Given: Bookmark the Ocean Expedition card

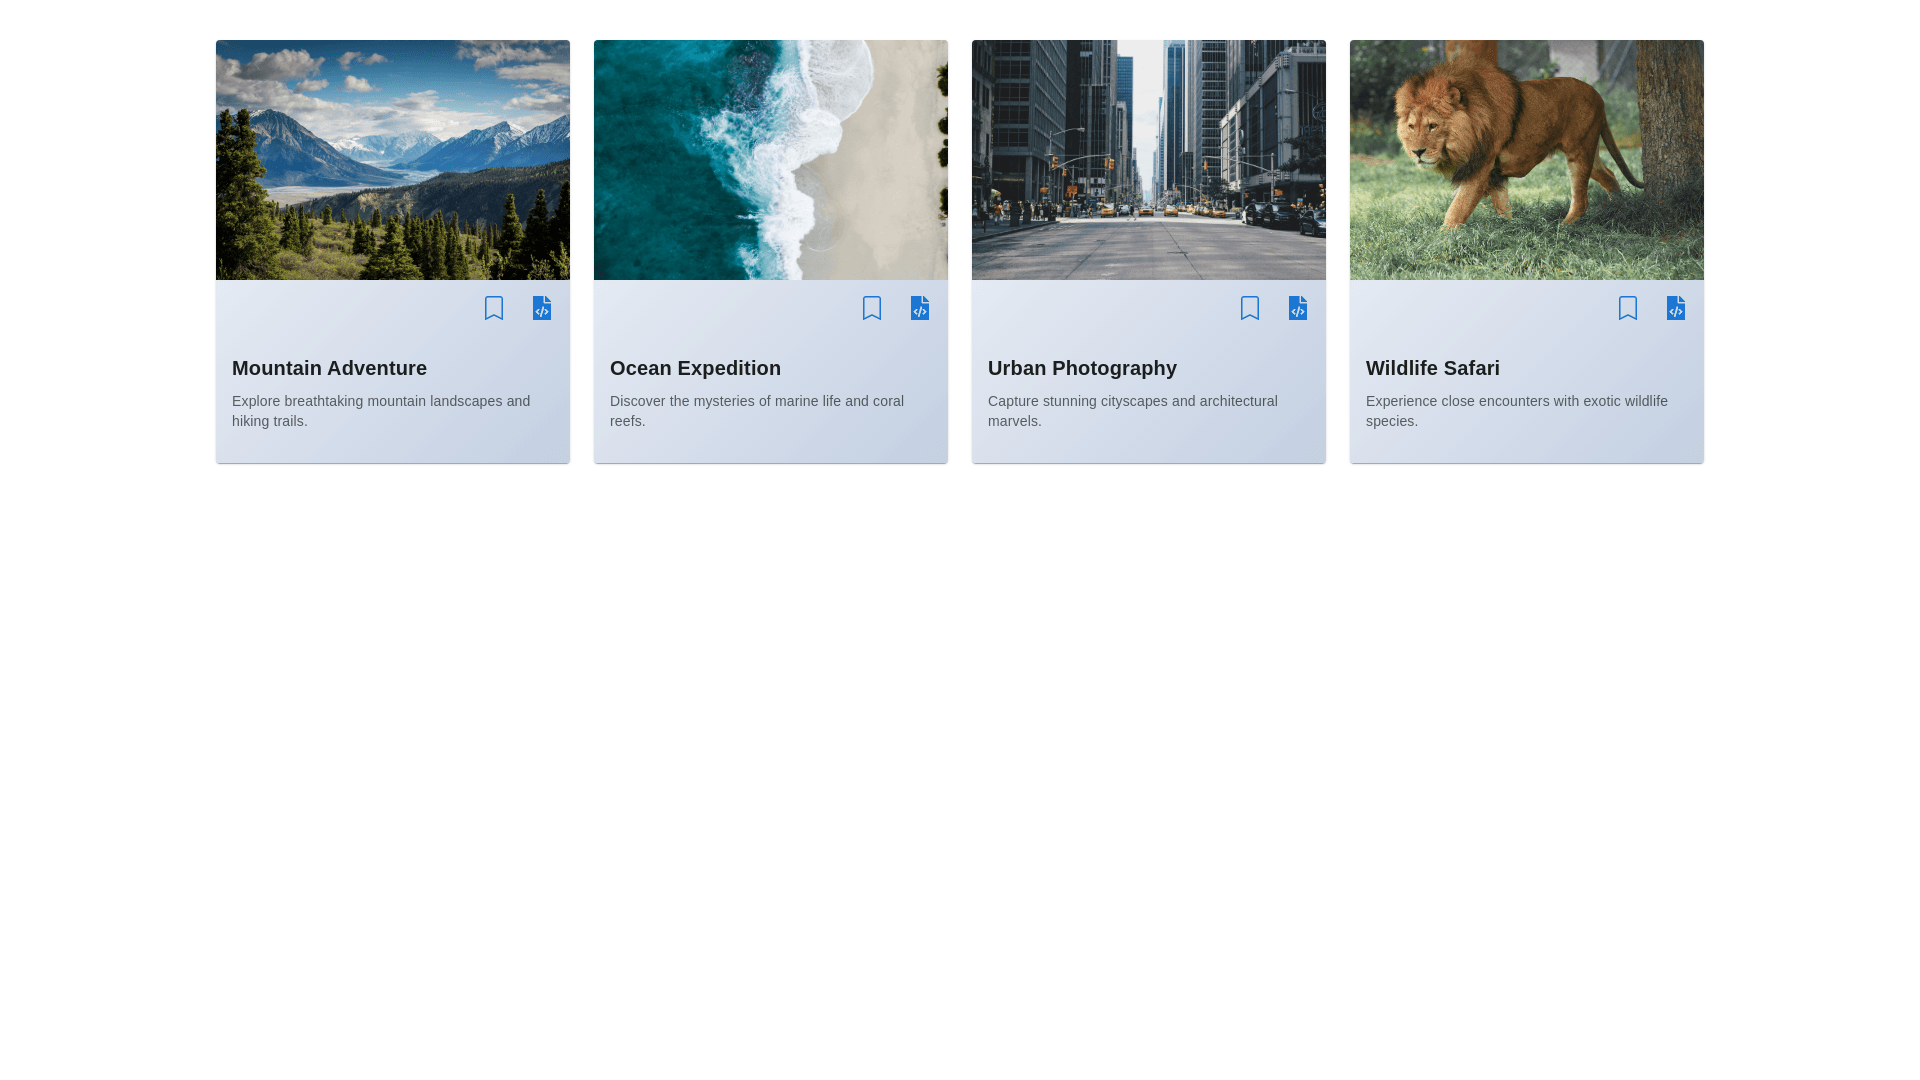Looking at the screenshot, I should [x=872, y=308].
